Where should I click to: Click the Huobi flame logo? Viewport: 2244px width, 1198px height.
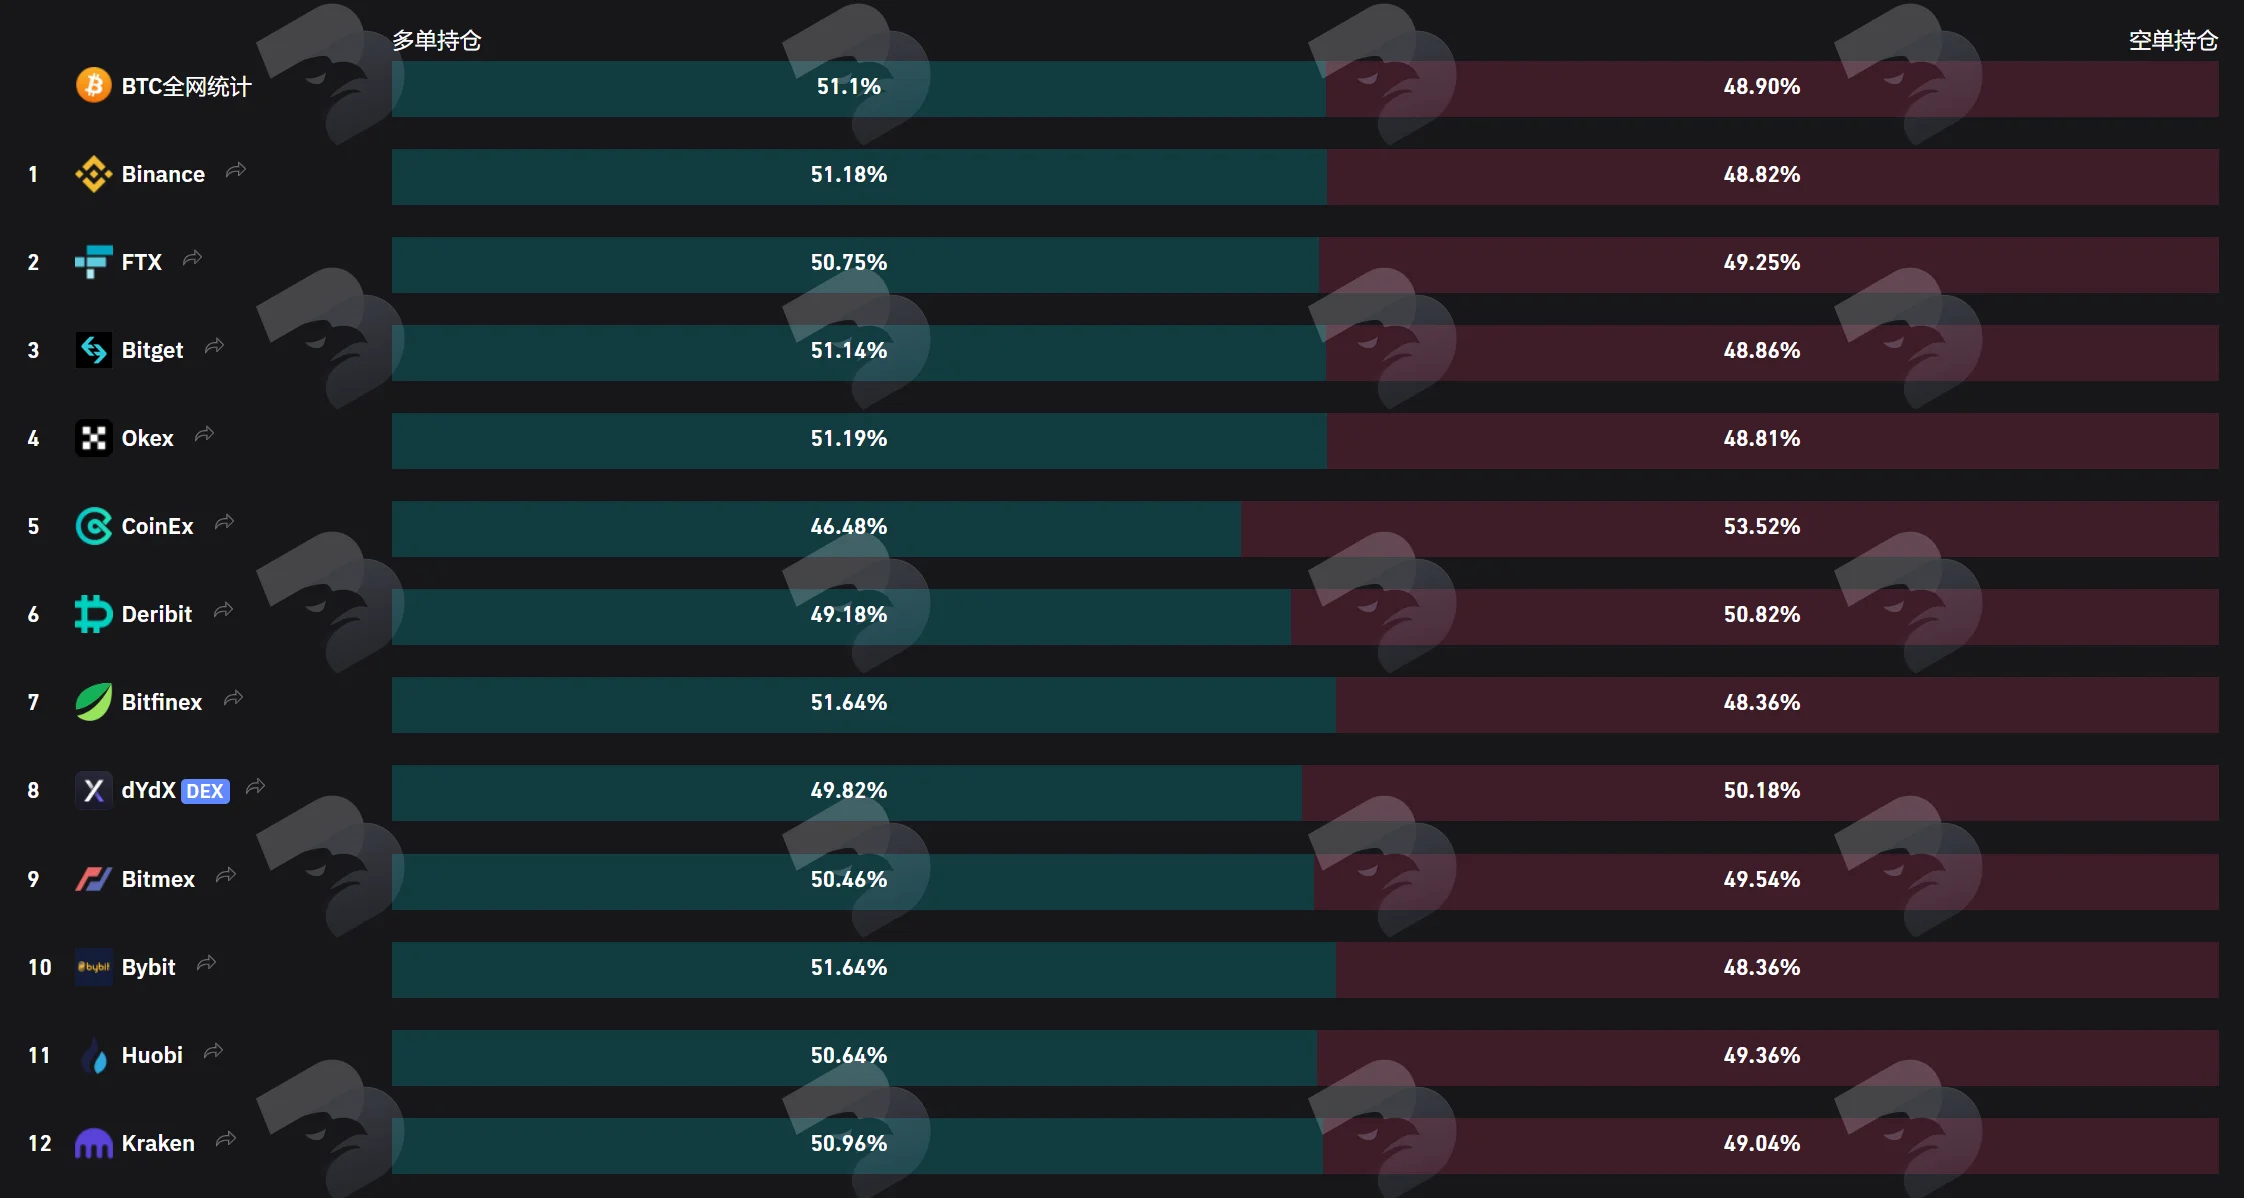tap(94, 1055)
